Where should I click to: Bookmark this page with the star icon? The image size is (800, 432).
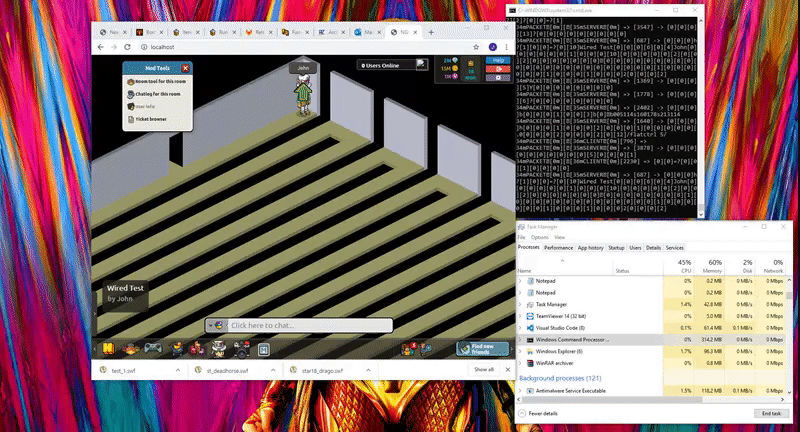[476, 47]
